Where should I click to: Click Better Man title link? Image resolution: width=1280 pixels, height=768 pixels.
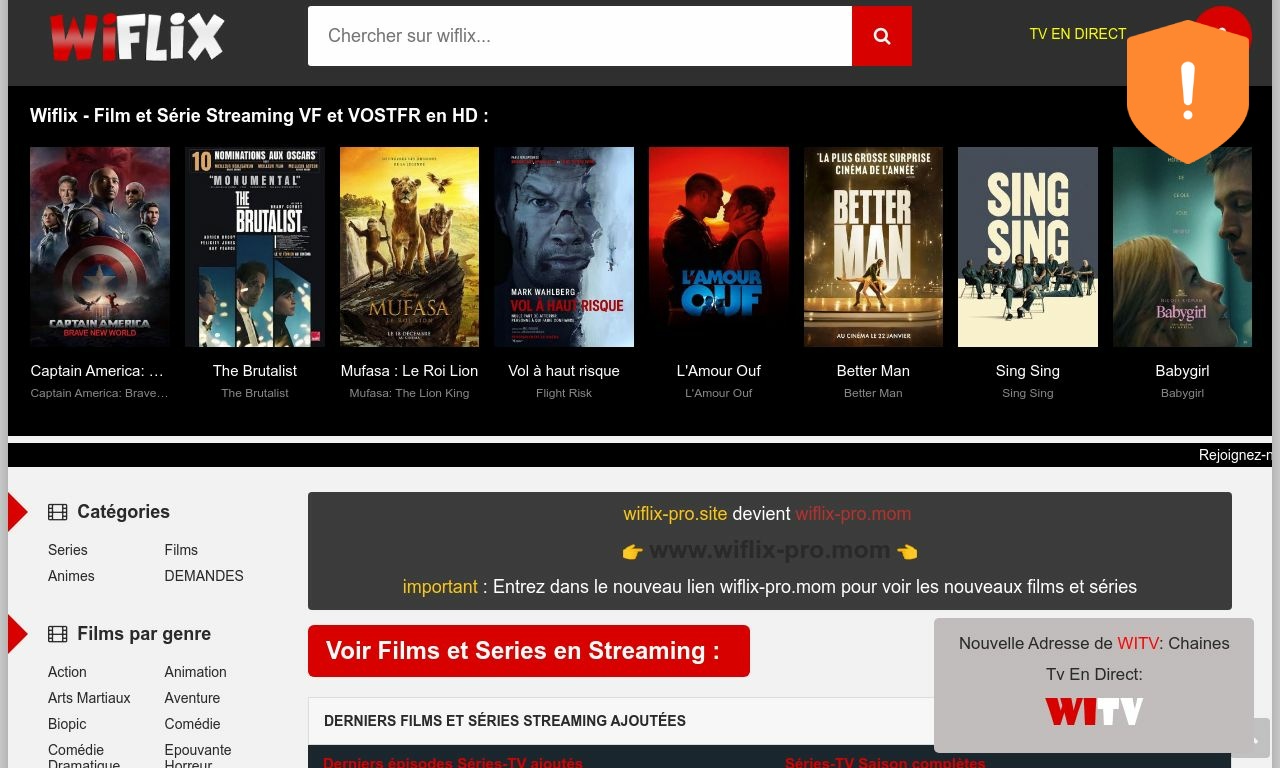(x=873, y=371)
